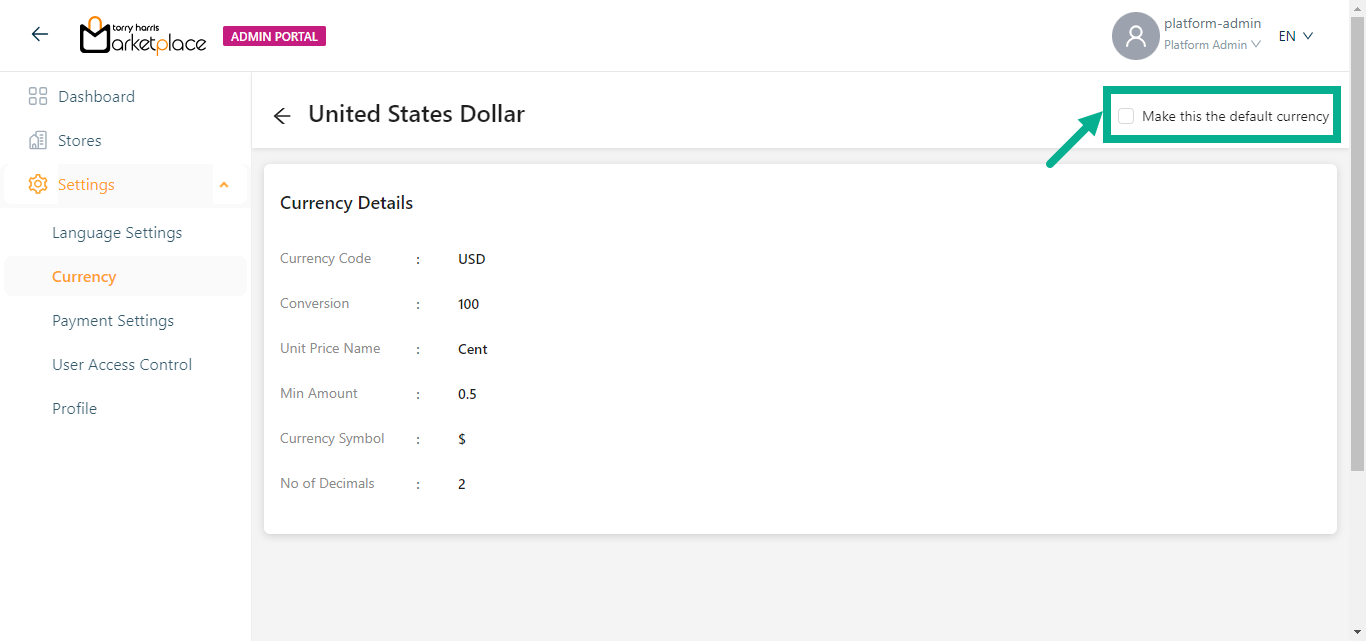Click the header back arrow icon

[x=40, y=35]
